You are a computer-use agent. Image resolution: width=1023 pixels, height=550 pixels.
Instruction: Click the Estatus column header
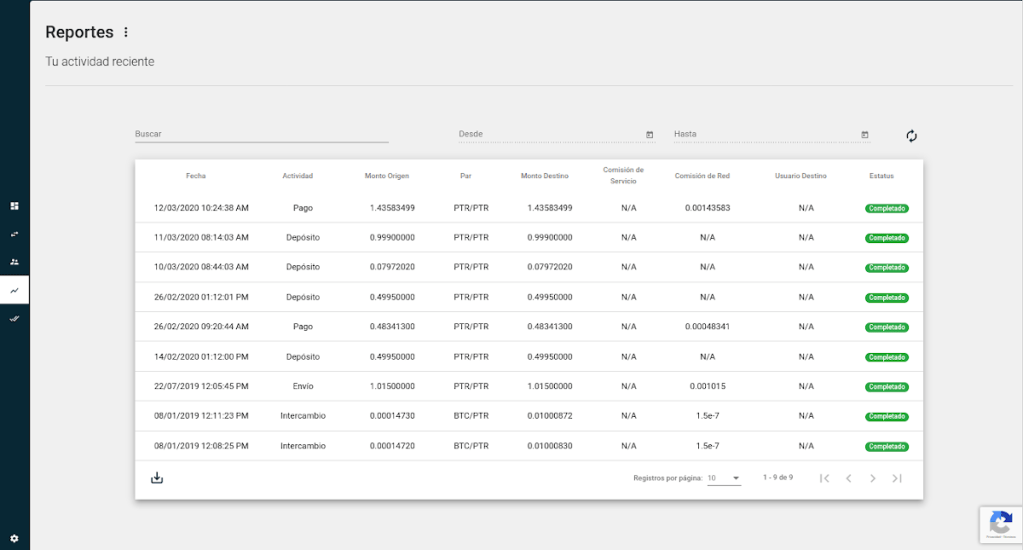[x=881, y=176]
